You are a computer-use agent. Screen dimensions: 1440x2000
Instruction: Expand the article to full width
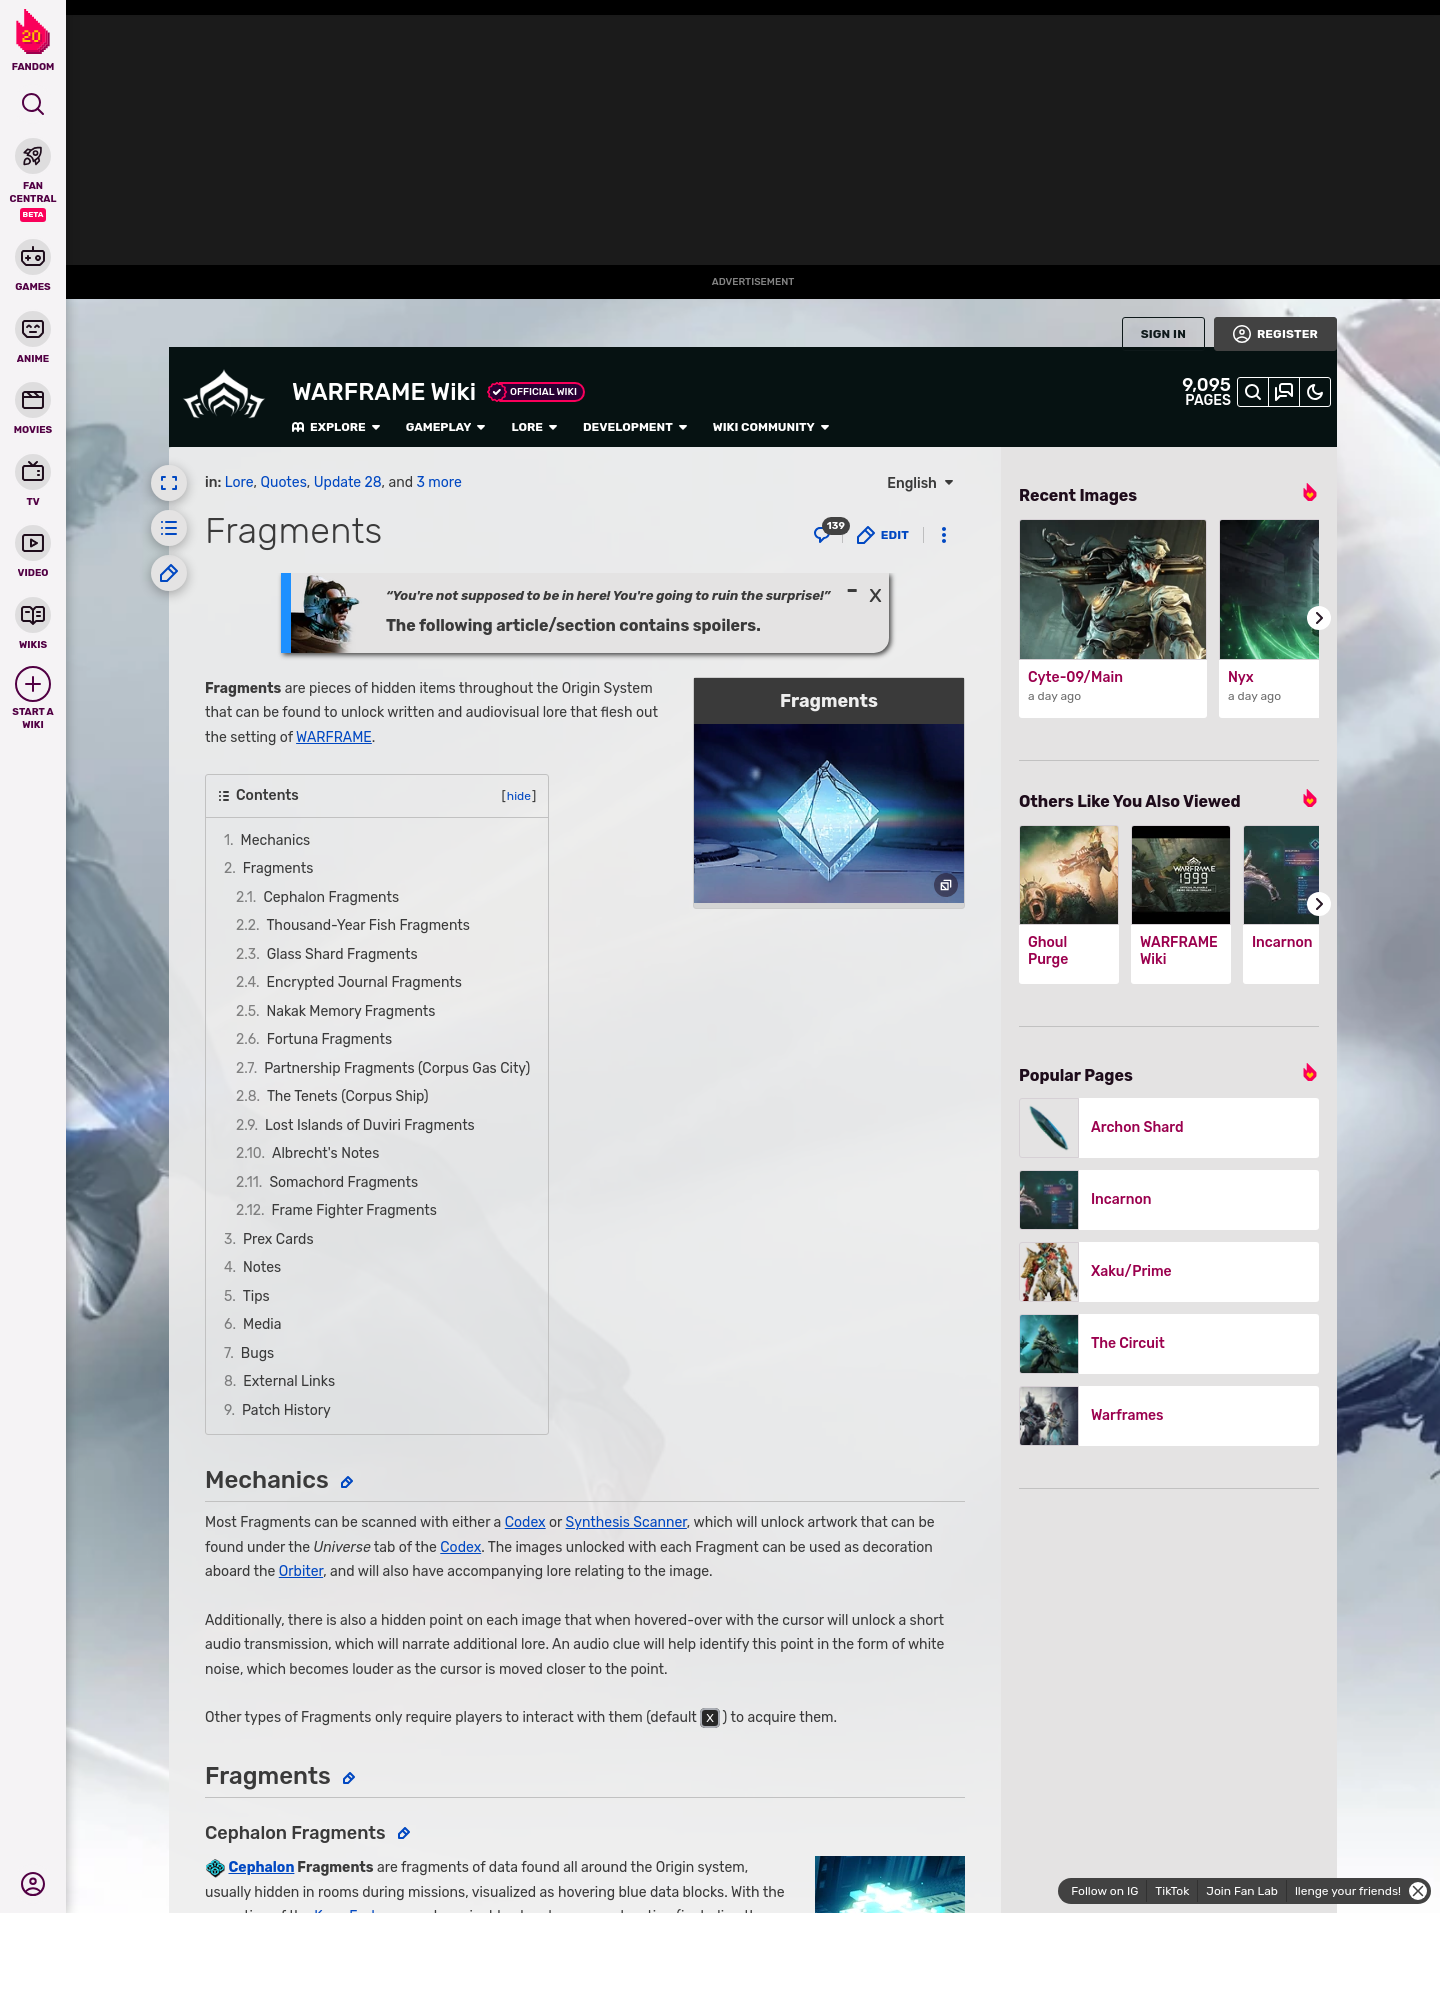pyautogui.click(x=169, y=483)
